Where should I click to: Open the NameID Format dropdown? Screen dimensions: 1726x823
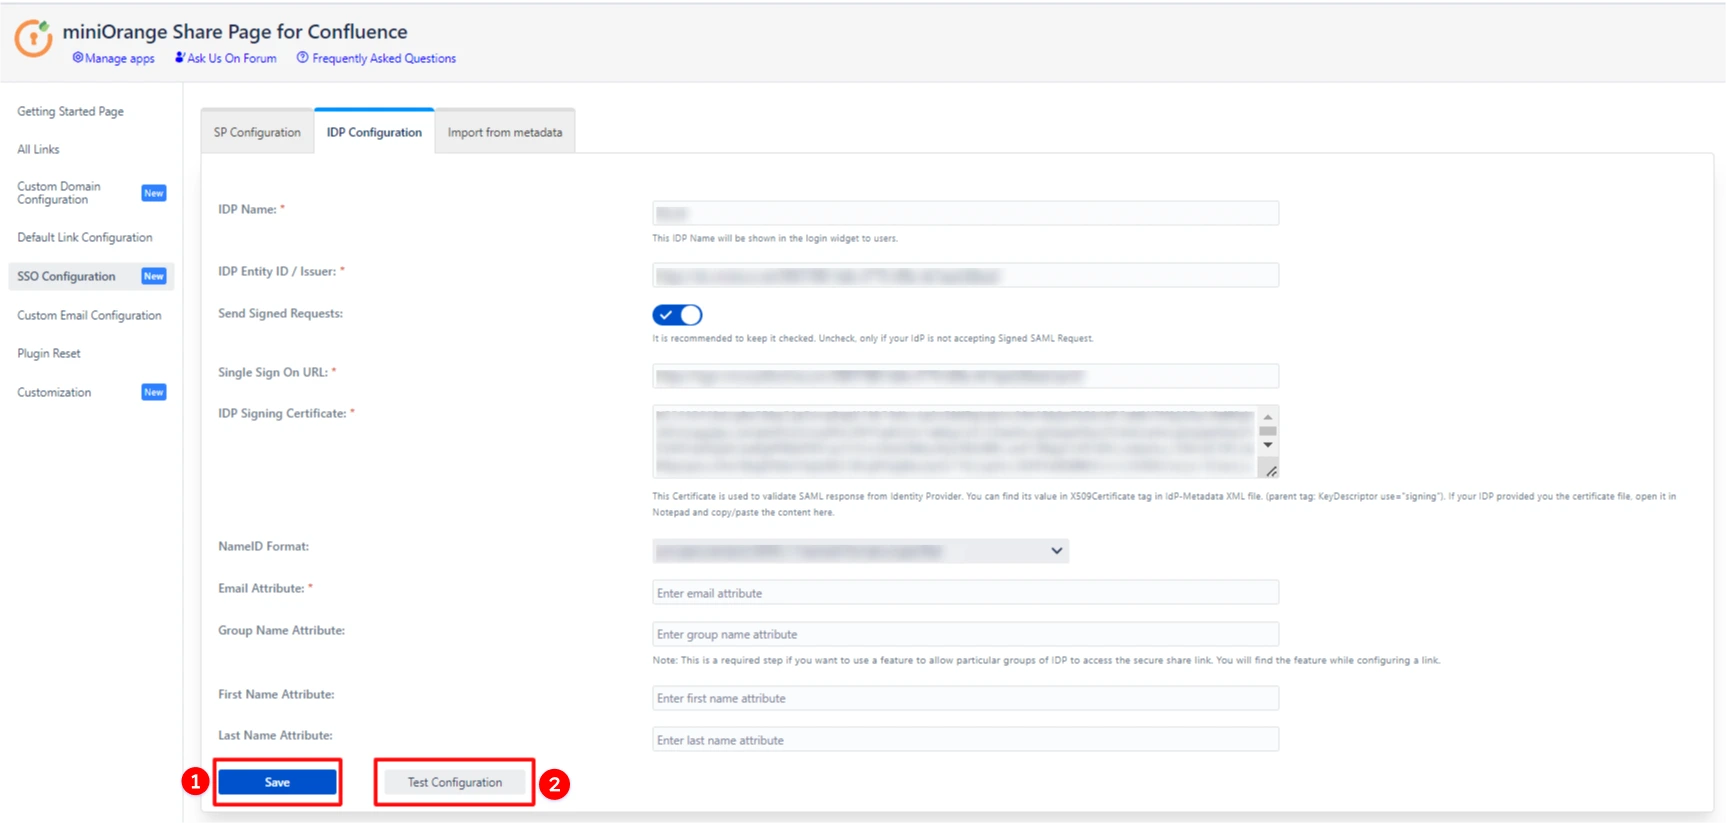(x=860, y=551)
